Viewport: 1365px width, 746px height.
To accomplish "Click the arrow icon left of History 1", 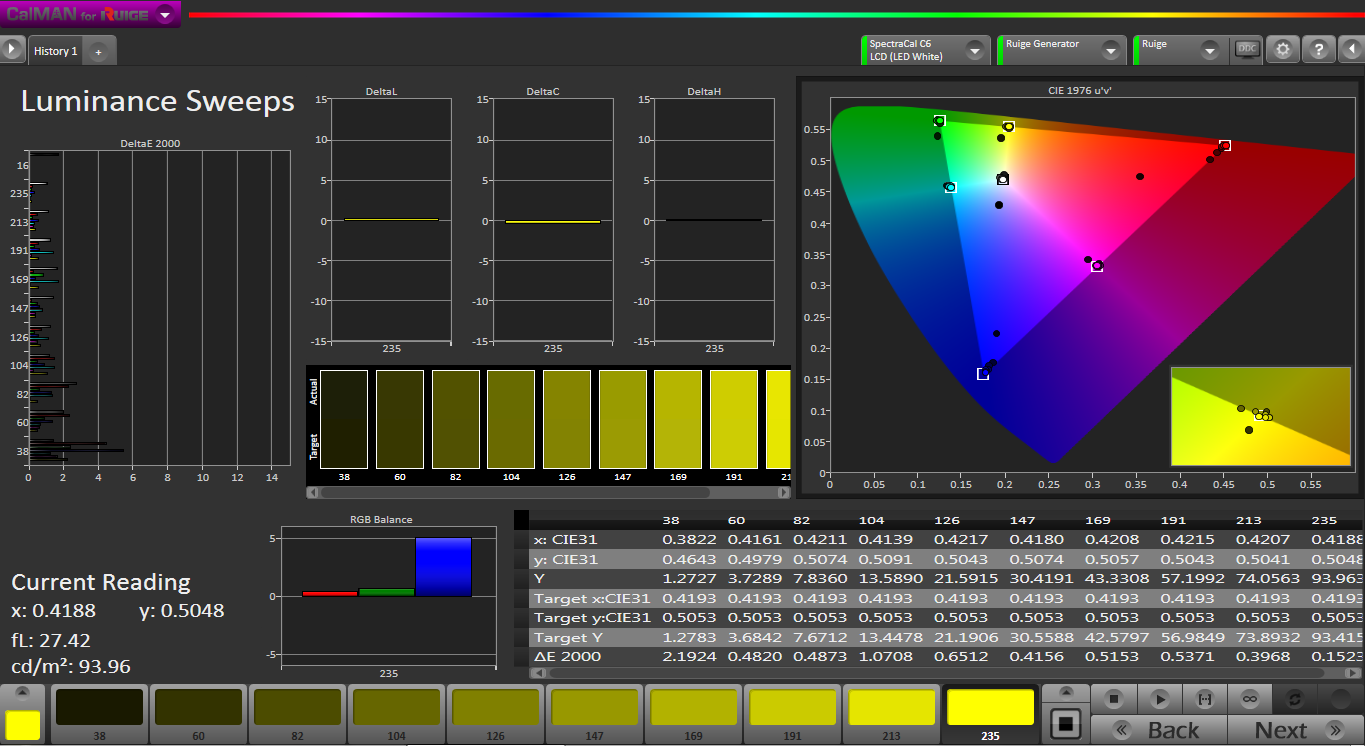I will [x=12, y=50].
